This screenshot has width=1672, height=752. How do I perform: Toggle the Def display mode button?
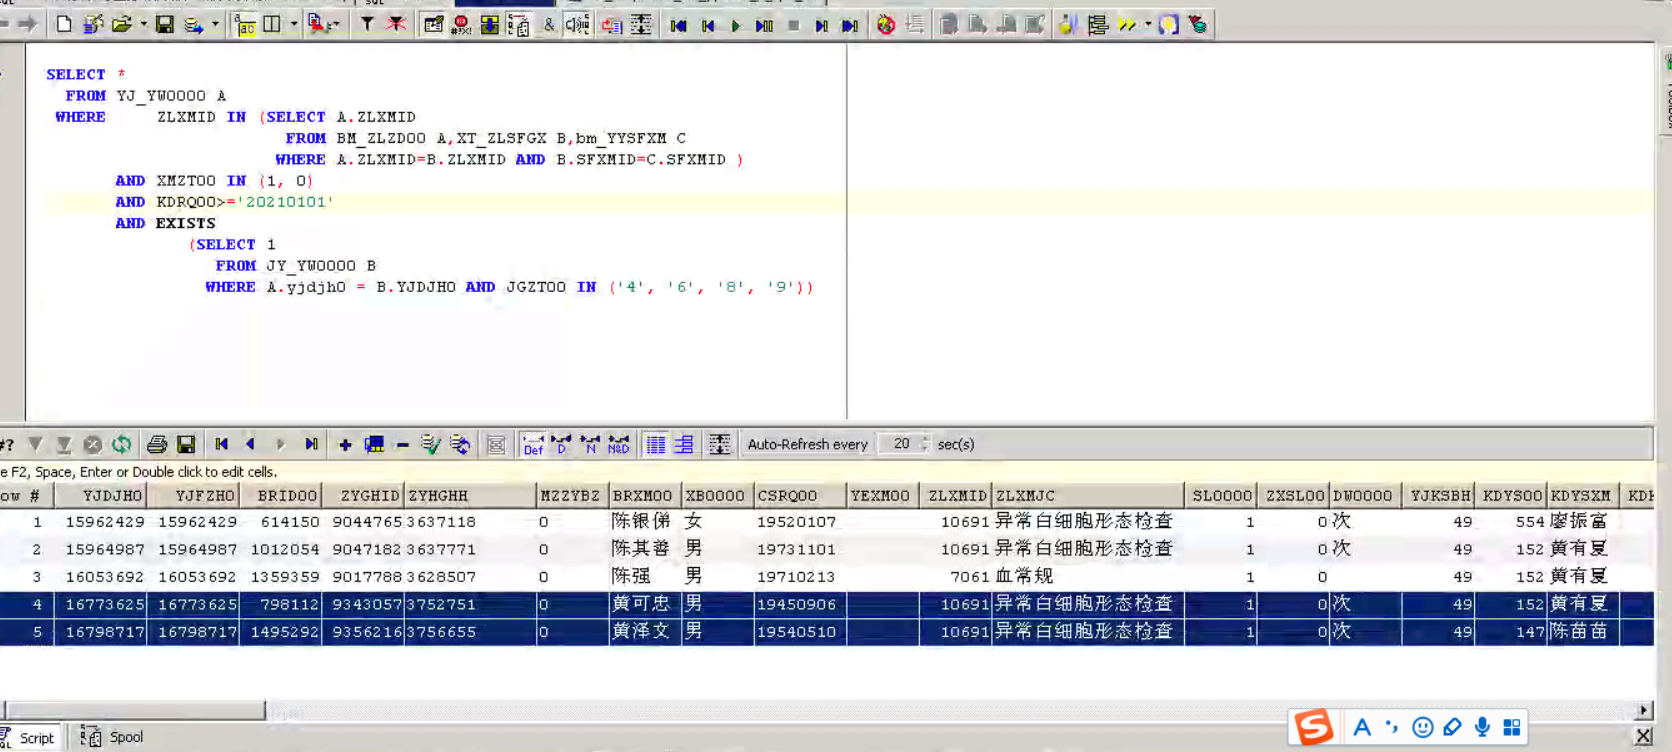533,444
